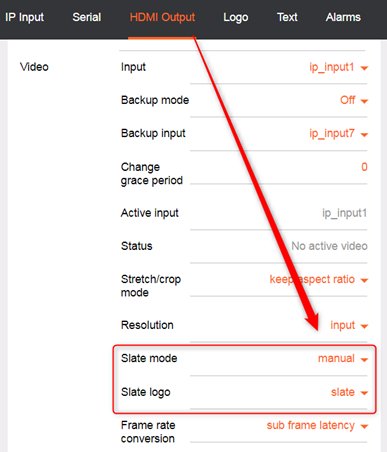Expand the Slate logo dropdown showing slate

click(x=349, y=392)
